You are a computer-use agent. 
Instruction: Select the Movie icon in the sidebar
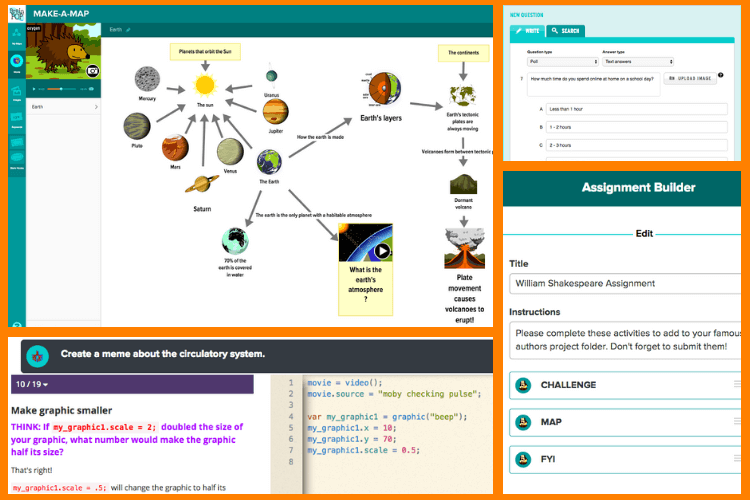(x=17, y=63)
